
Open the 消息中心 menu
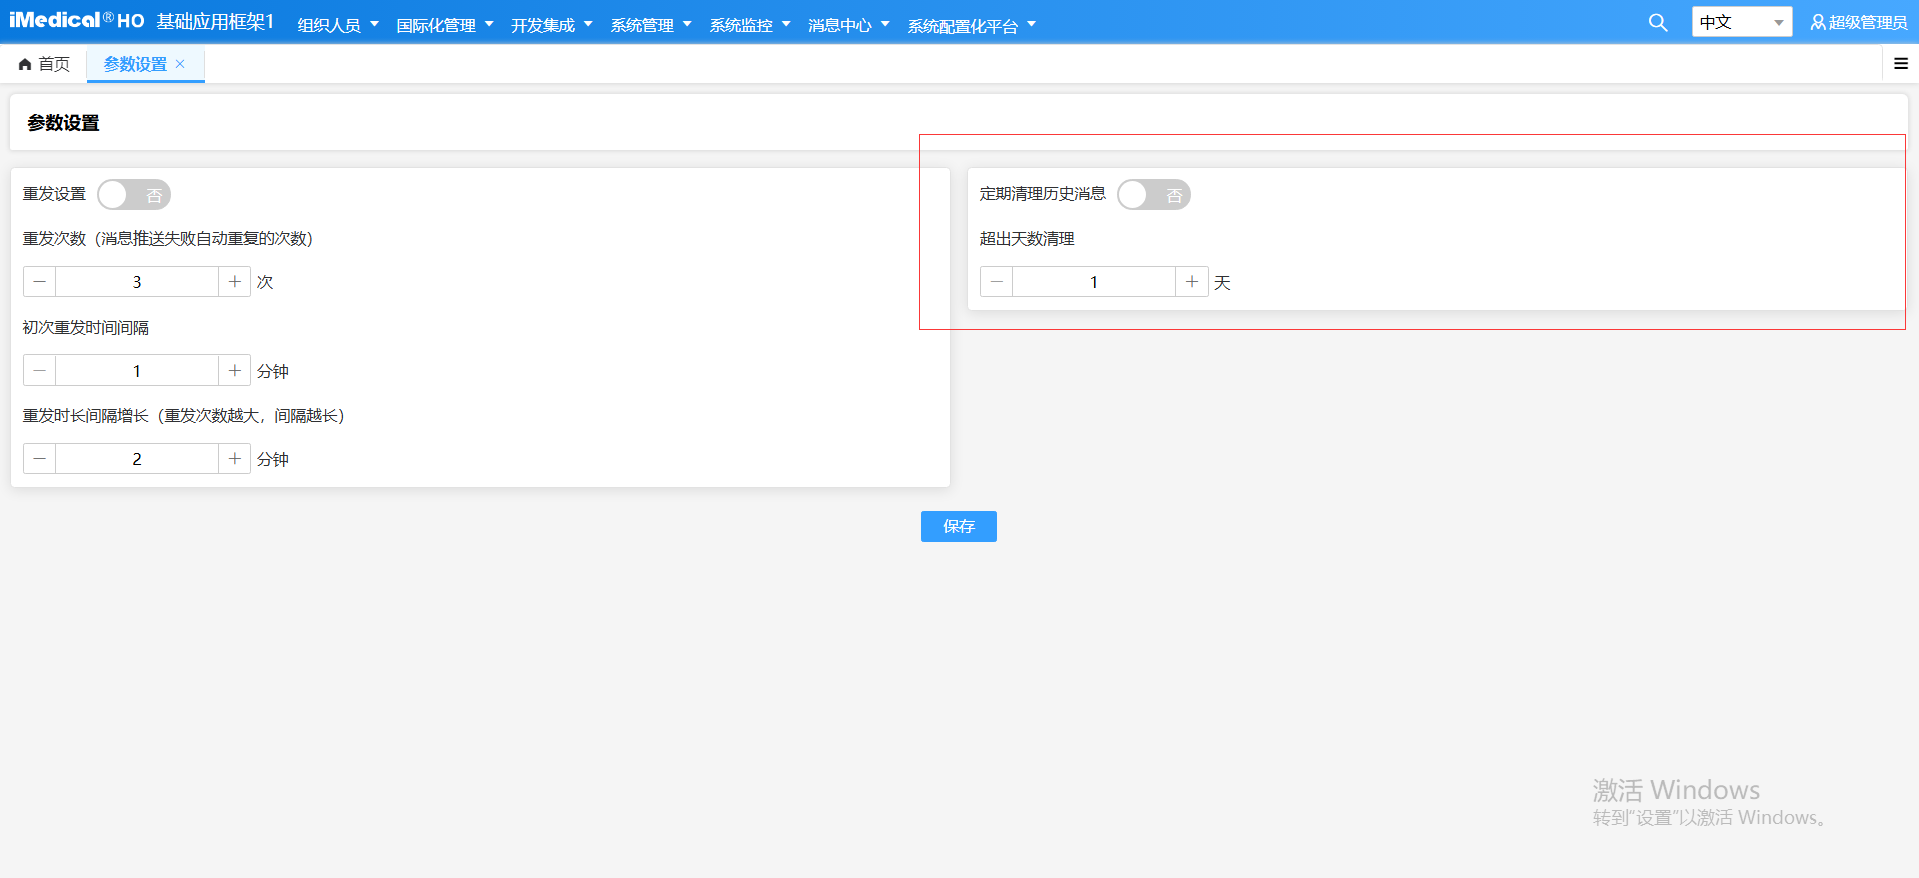pyautogui.click(x=848, y=25)
